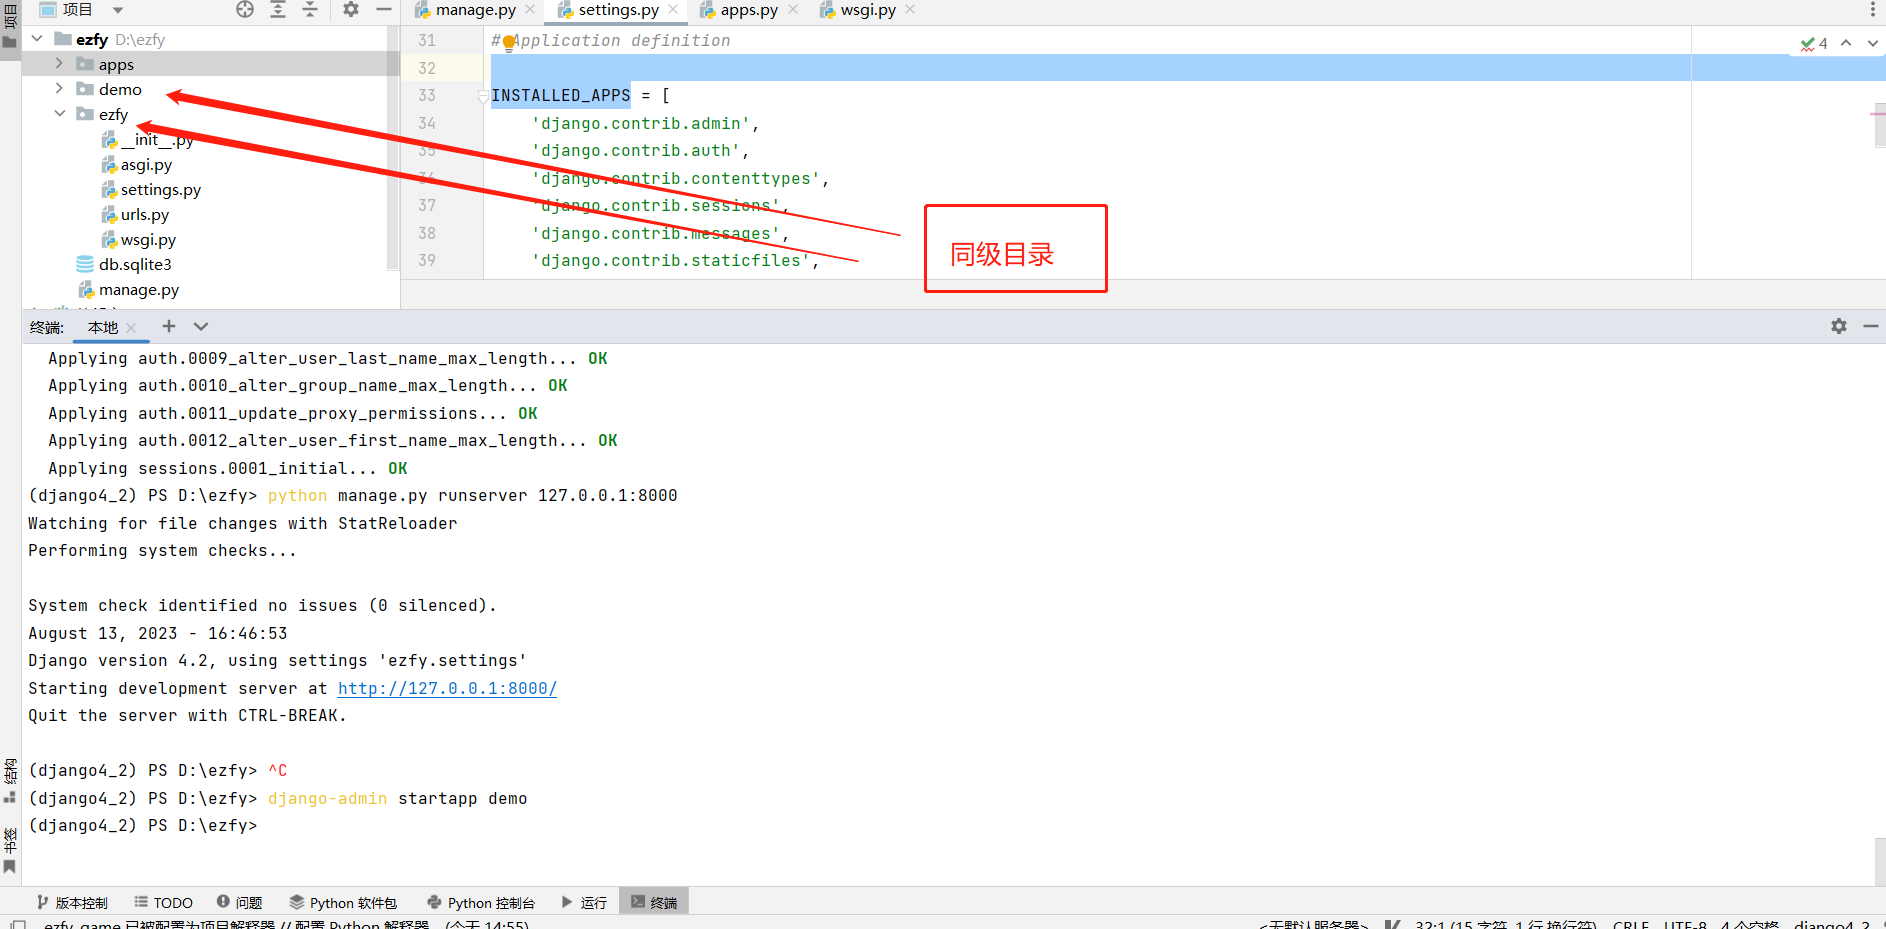The height and width of the screenshot is (929, 1886).
Task: Open the project view dropdown arrow
Action: pyautogui.click(x=118, y=10)
